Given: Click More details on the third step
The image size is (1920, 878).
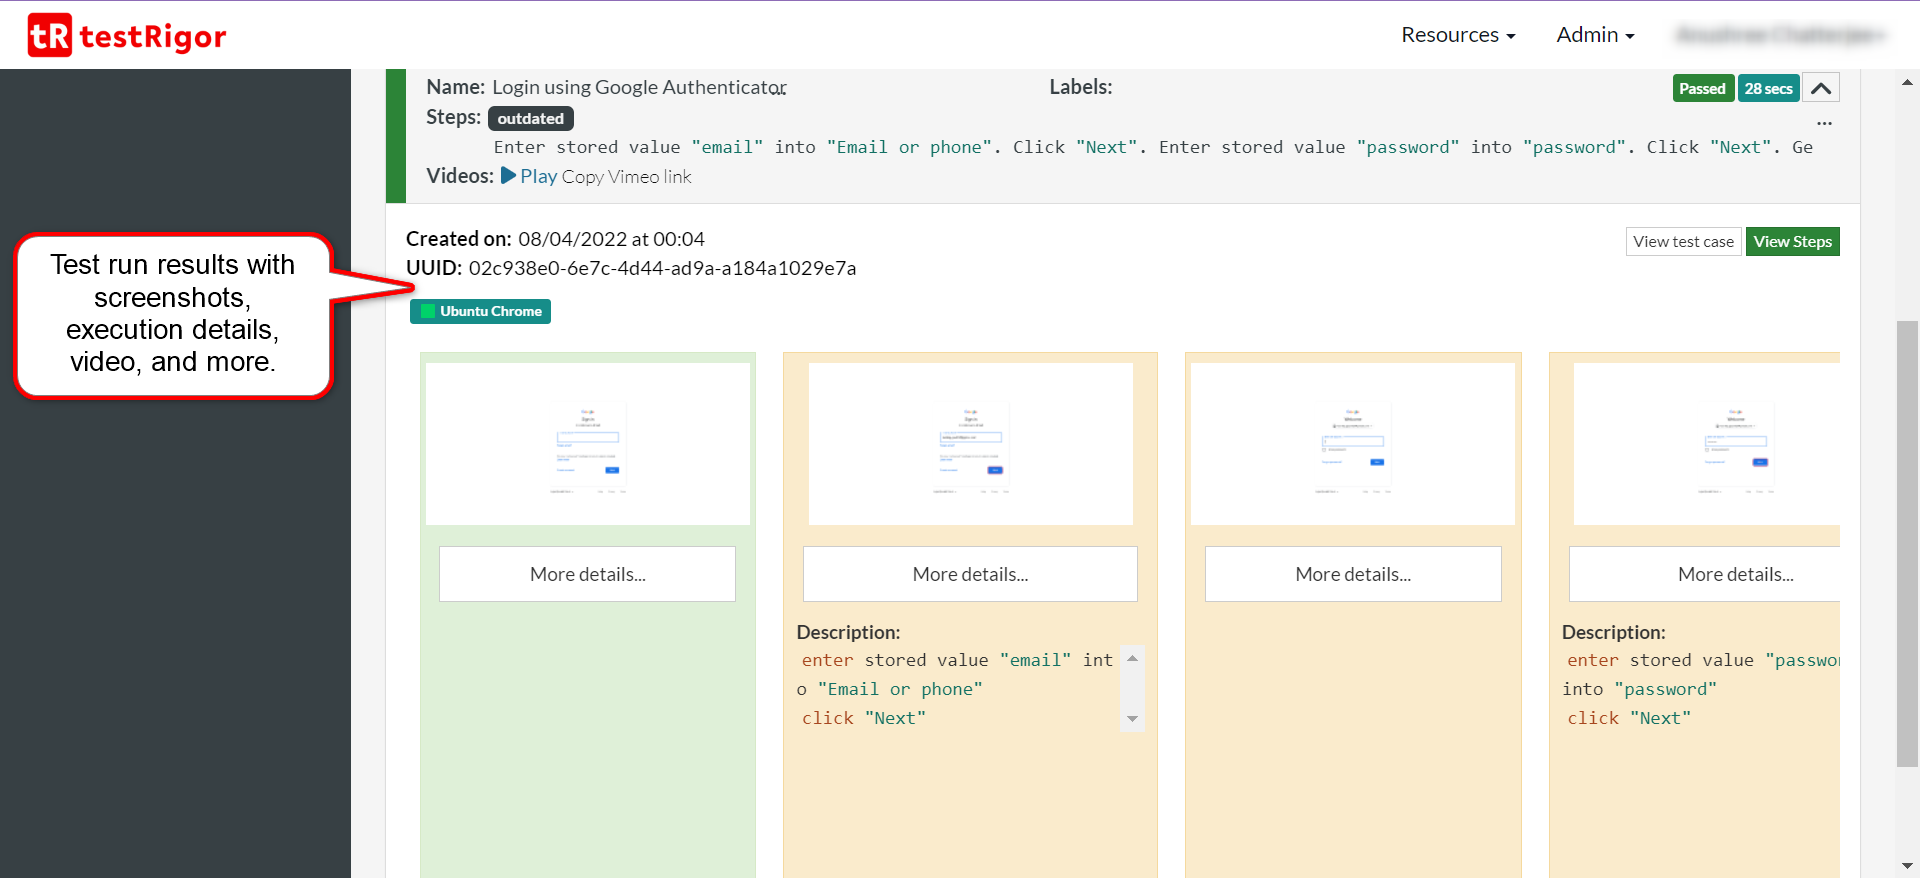Looking at the screenshot, I should [x=1352, y=574].
